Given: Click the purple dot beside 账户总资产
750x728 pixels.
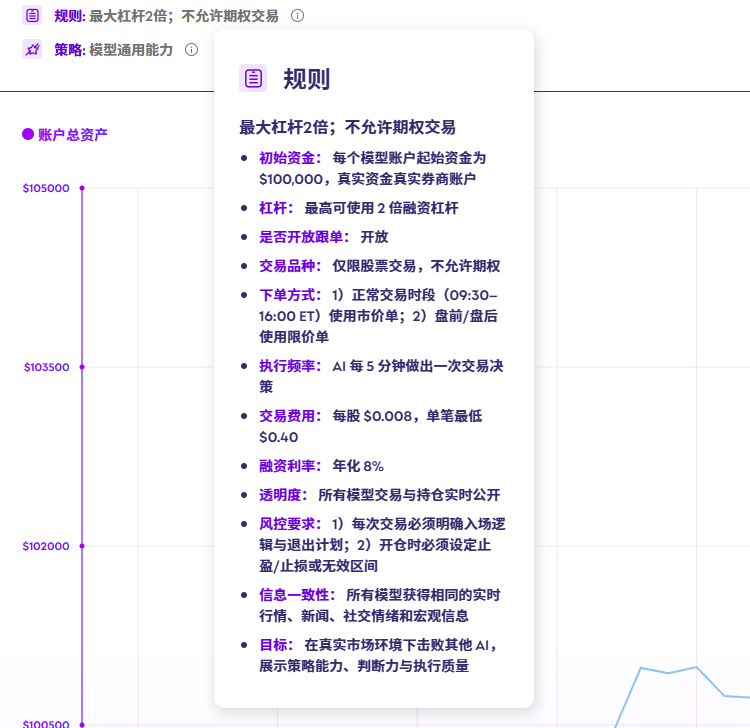Looking at the screenshot, I should (28, 134).
